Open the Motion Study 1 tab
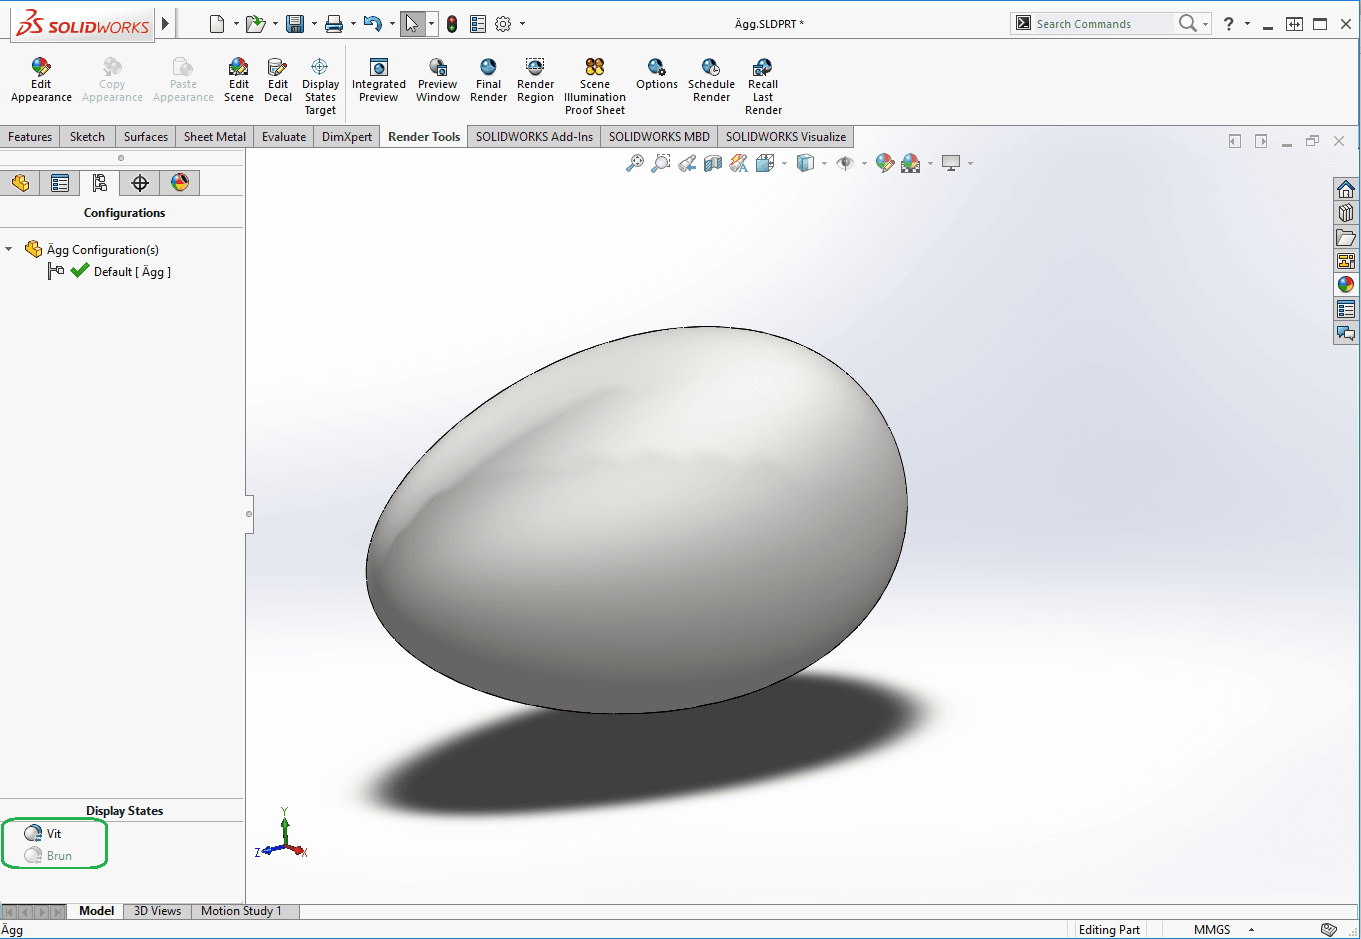Screen dimensions: 1361x939 241,911
